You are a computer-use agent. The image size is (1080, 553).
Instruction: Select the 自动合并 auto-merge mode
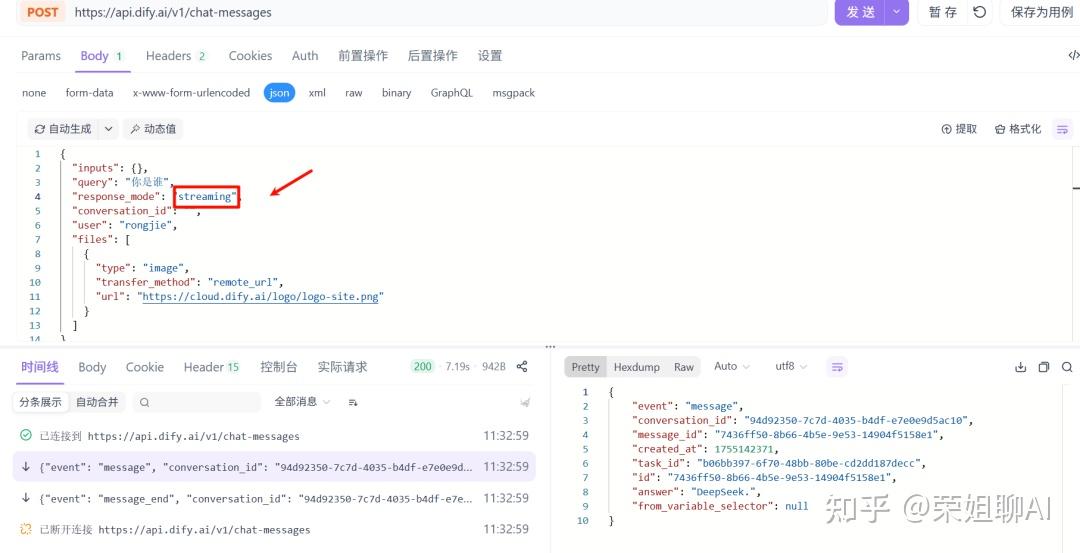96,401
